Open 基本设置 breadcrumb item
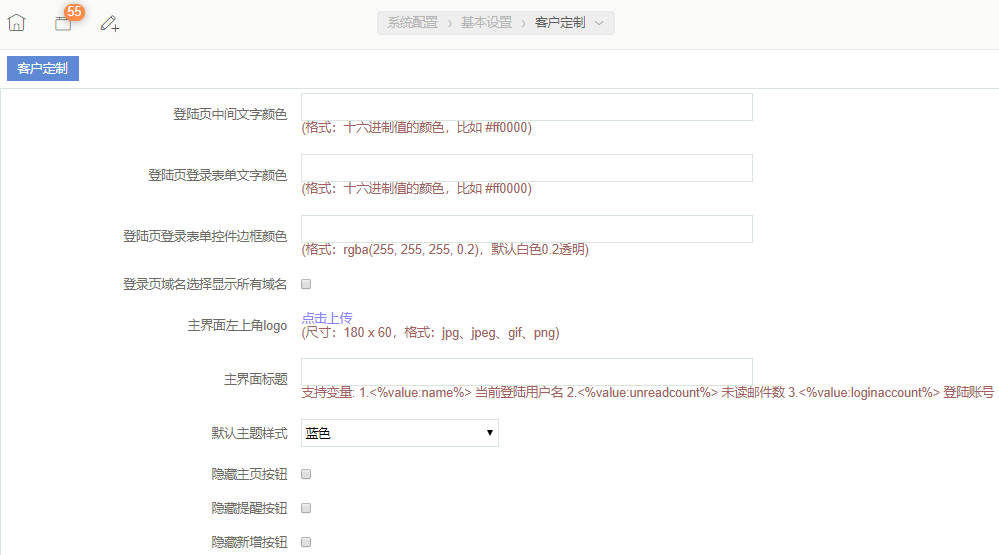The height and width of the screenshot is (555, 999). coord(486,23)
